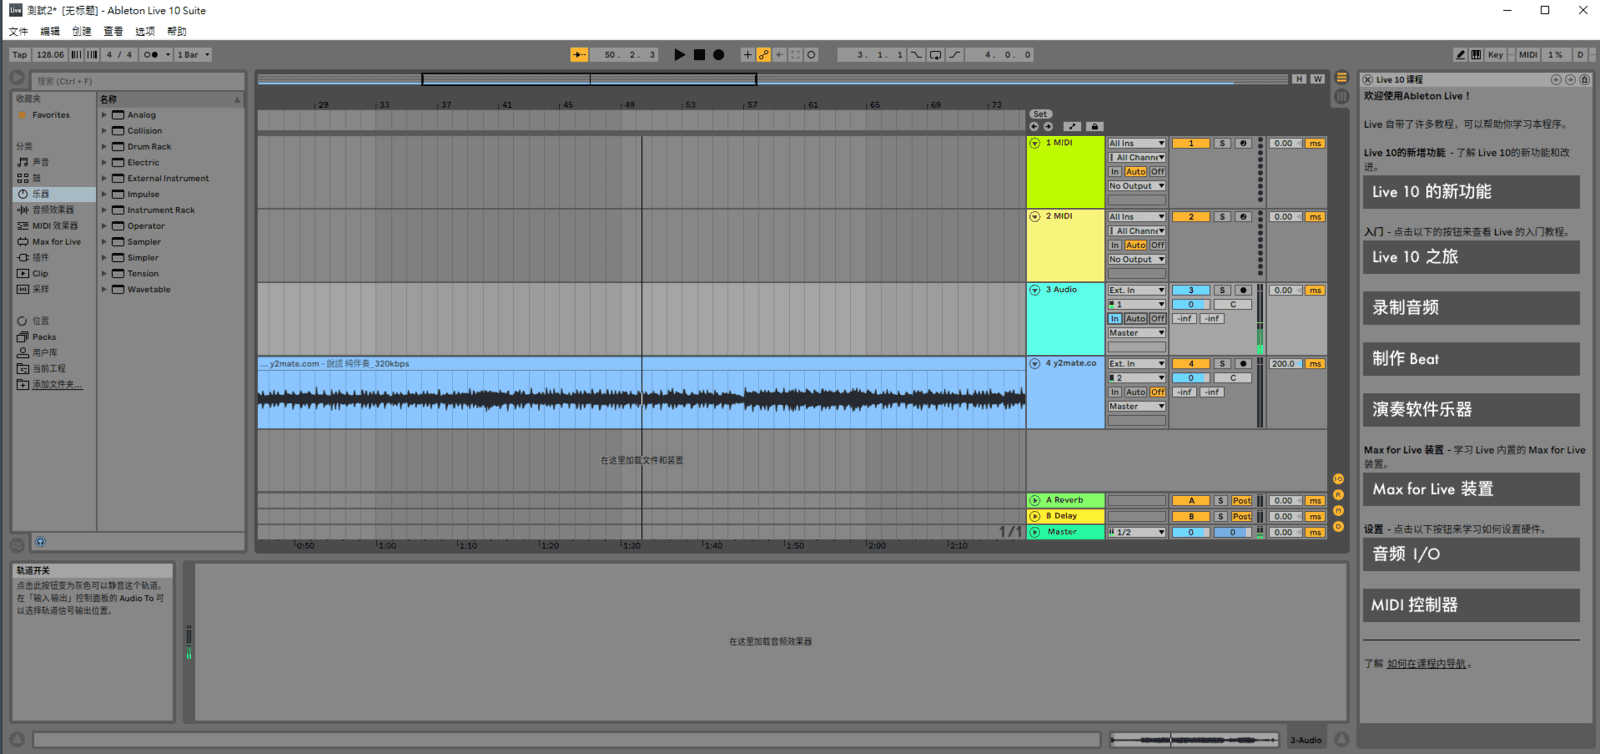
Task: Arm track 3 Audio for recording
Action: (x=1243, y=290)
